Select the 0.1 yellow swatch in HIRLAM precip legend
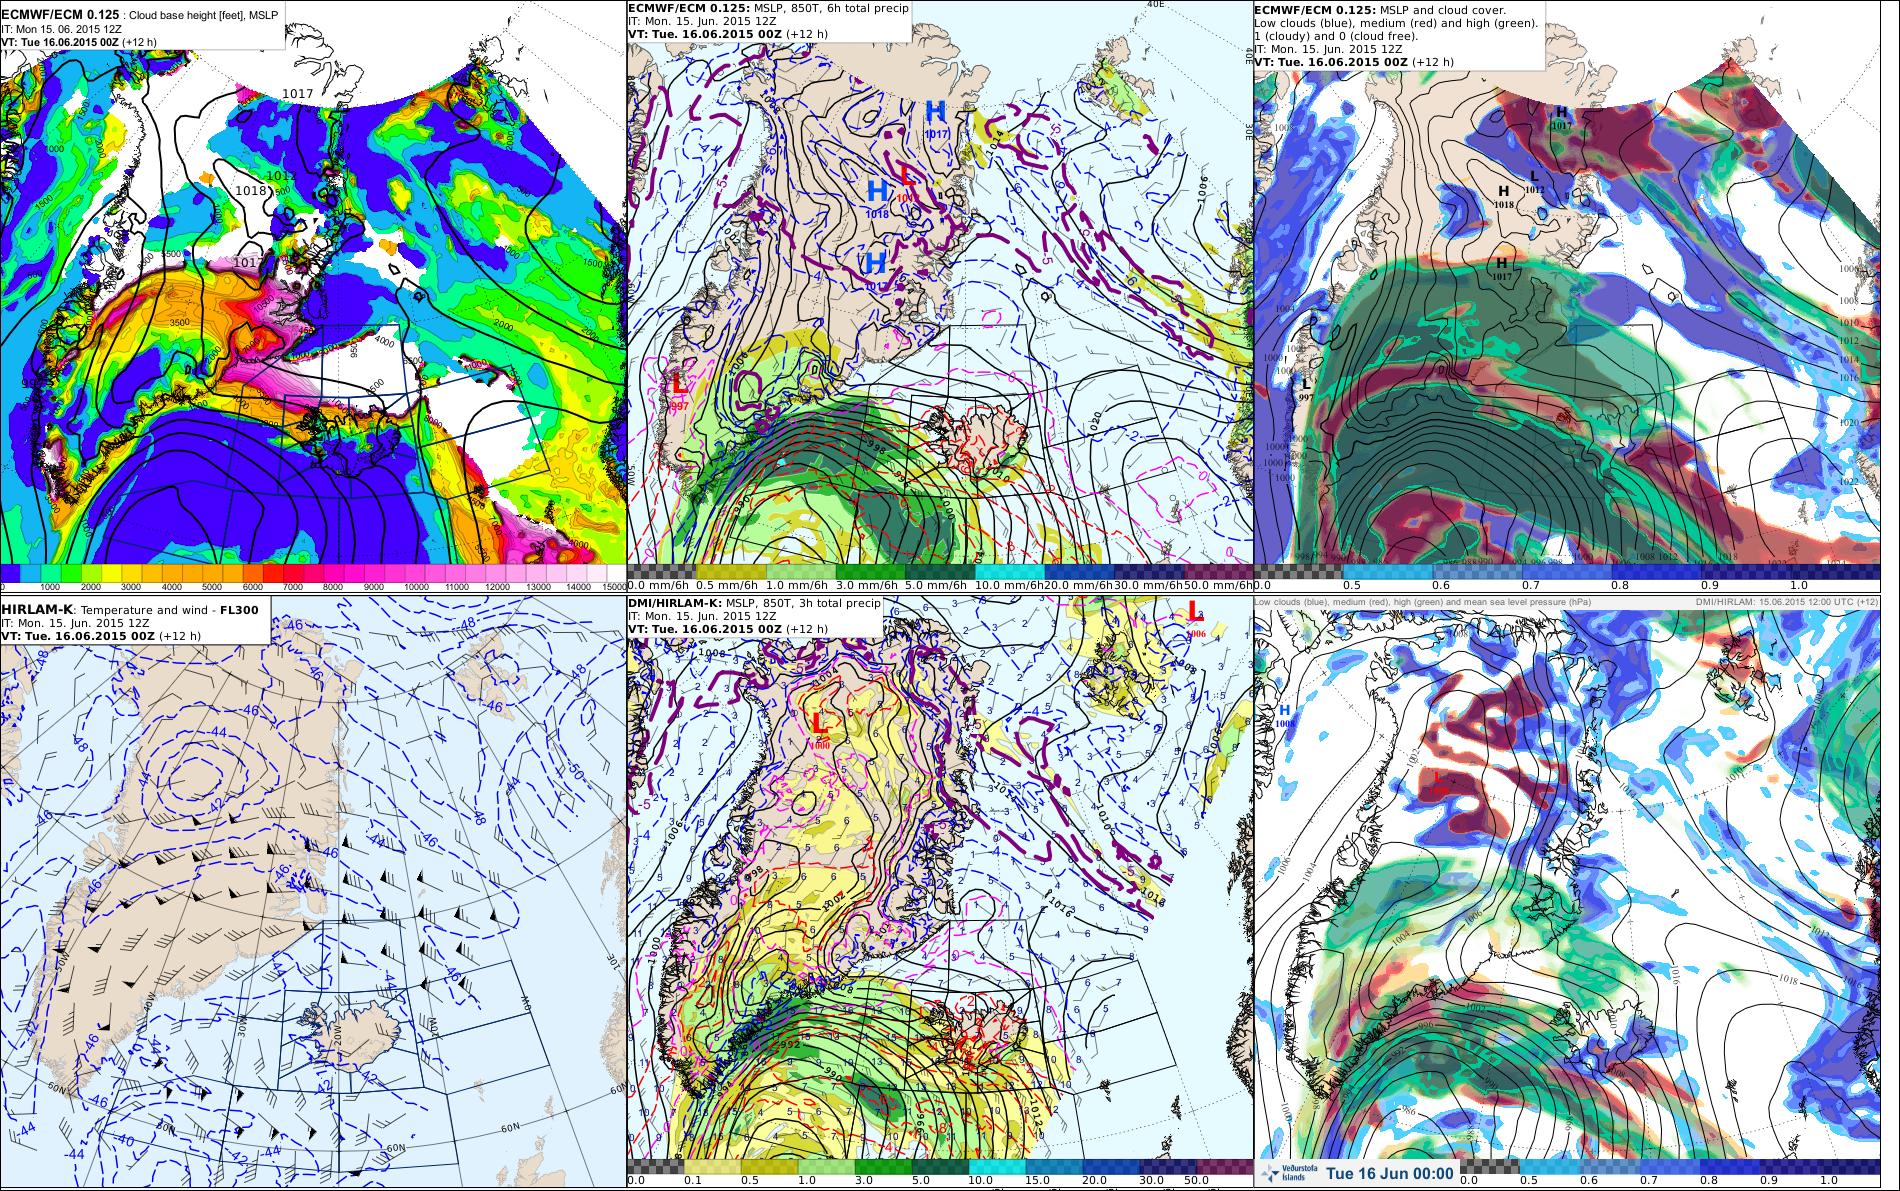The width and height of the screenshot is (1900, 1191). pyautogui.click(x=712, y=1167)
